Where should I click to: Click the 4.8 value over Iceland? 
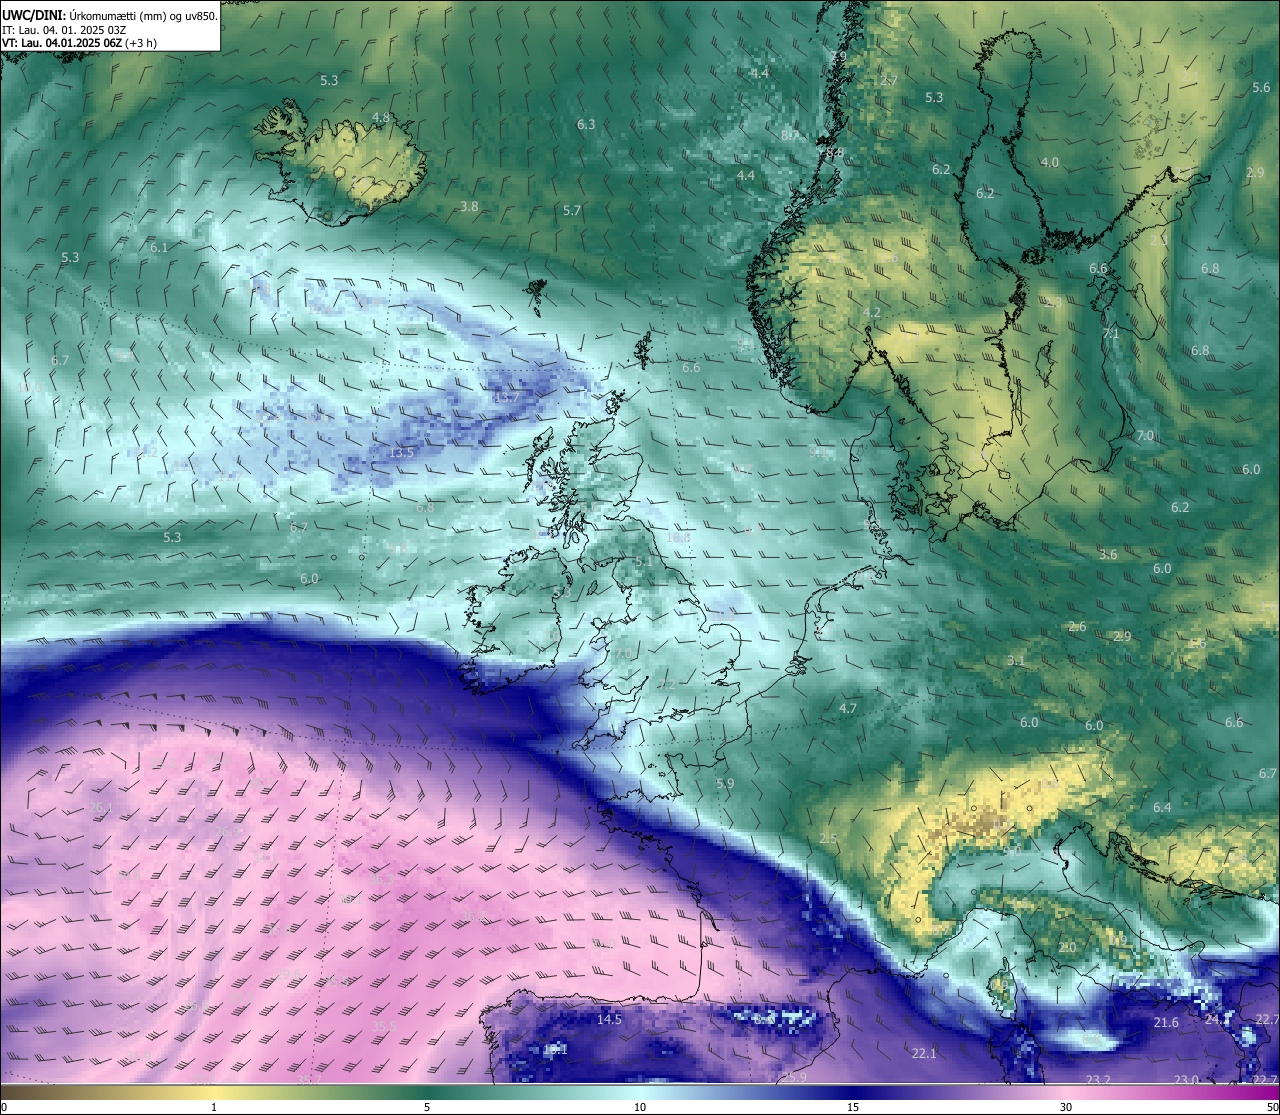pyautogui.click(x=381, y=117)
